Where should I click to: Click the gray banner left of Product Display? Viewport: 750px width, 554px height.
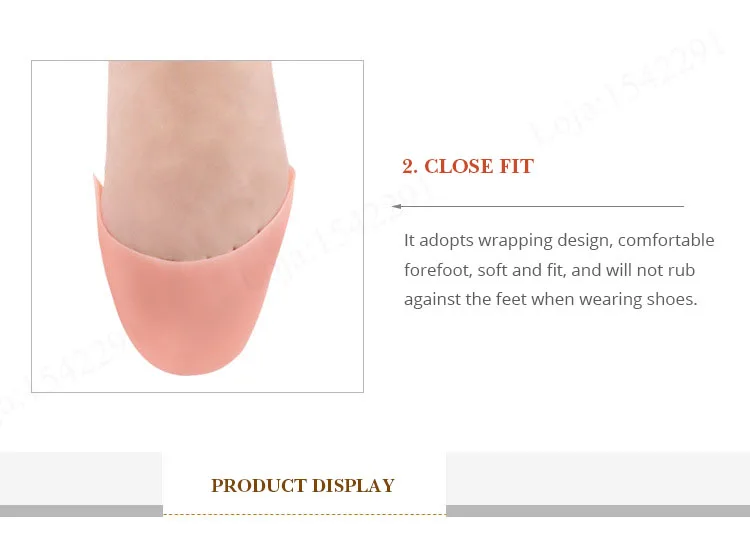(81, 484)
